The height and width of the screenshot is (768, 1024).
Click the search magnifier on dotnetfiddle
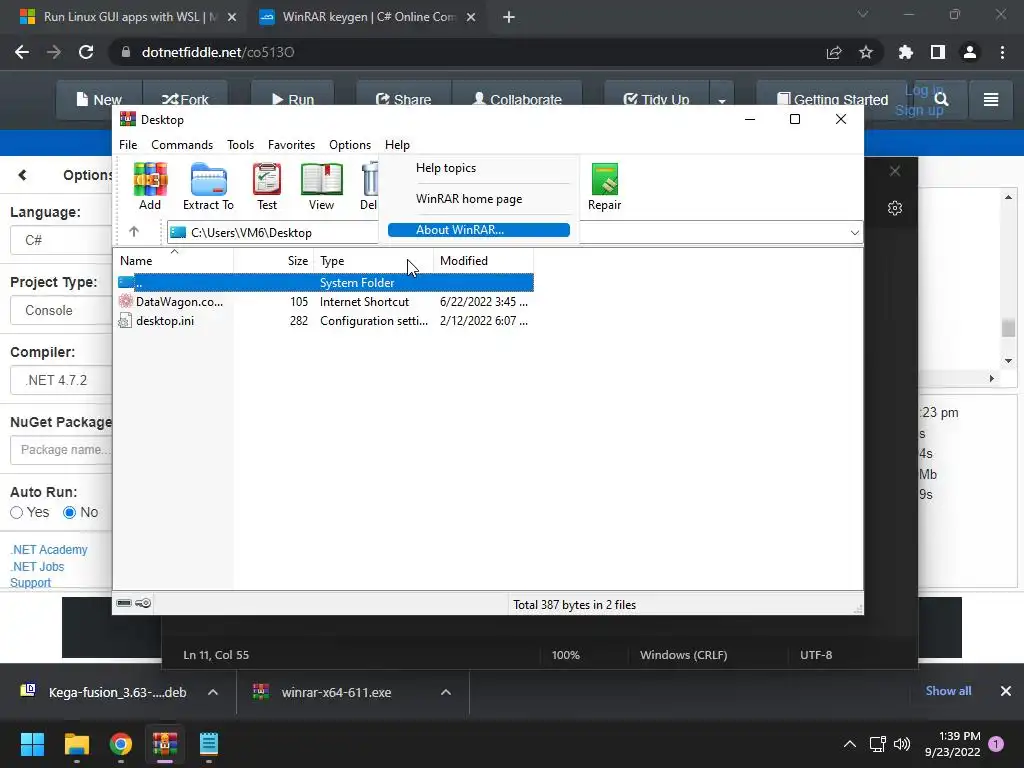pyautogui.click(x=941, y=99)
